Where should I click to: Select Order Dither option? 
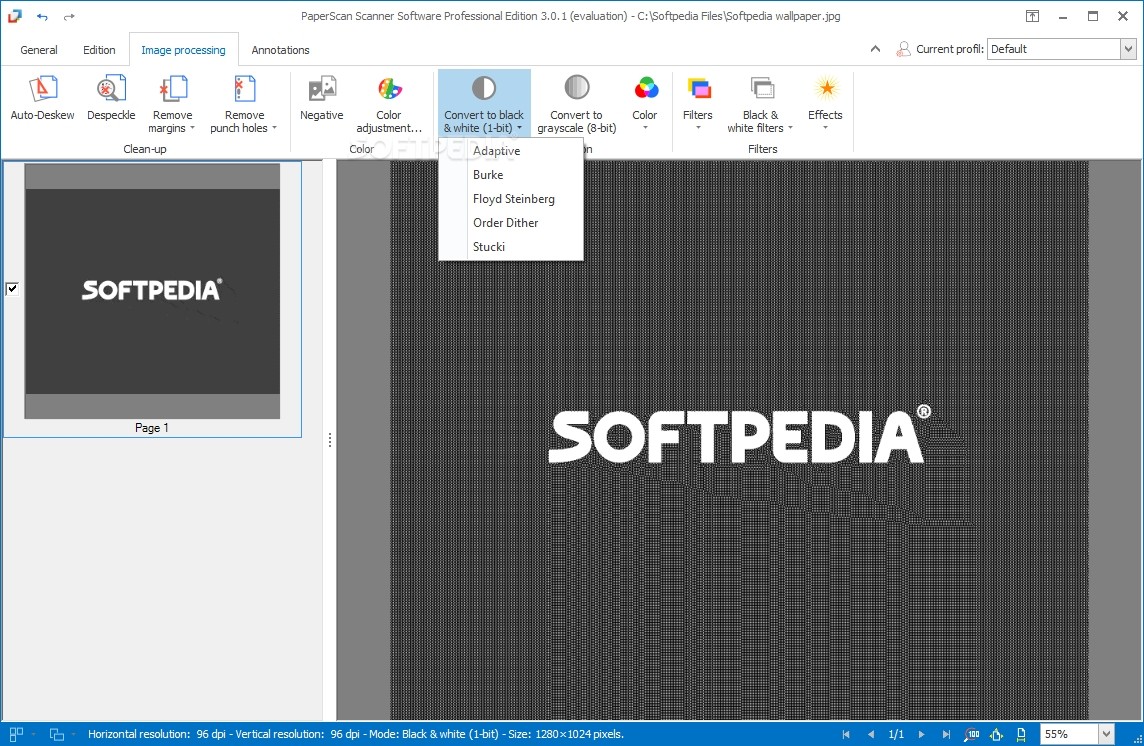pyautogui.click(x=511, y=223)
